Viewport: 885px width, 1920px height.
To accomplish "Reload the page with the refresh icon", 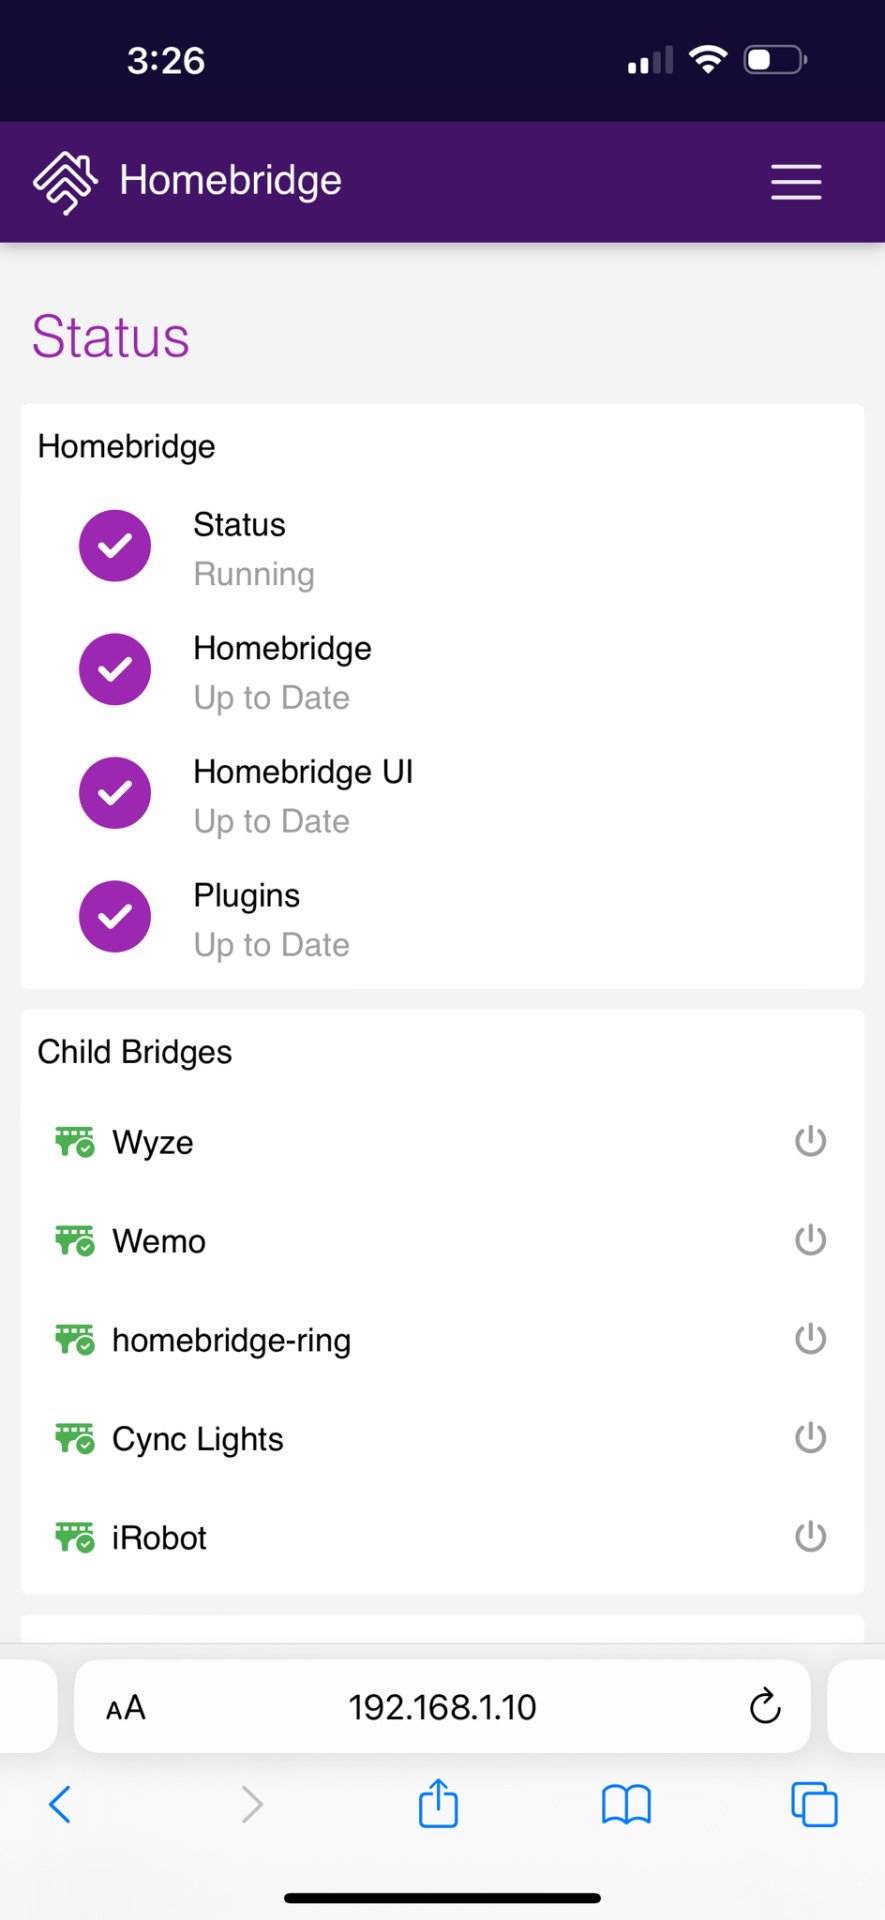I will point(765,1706).
